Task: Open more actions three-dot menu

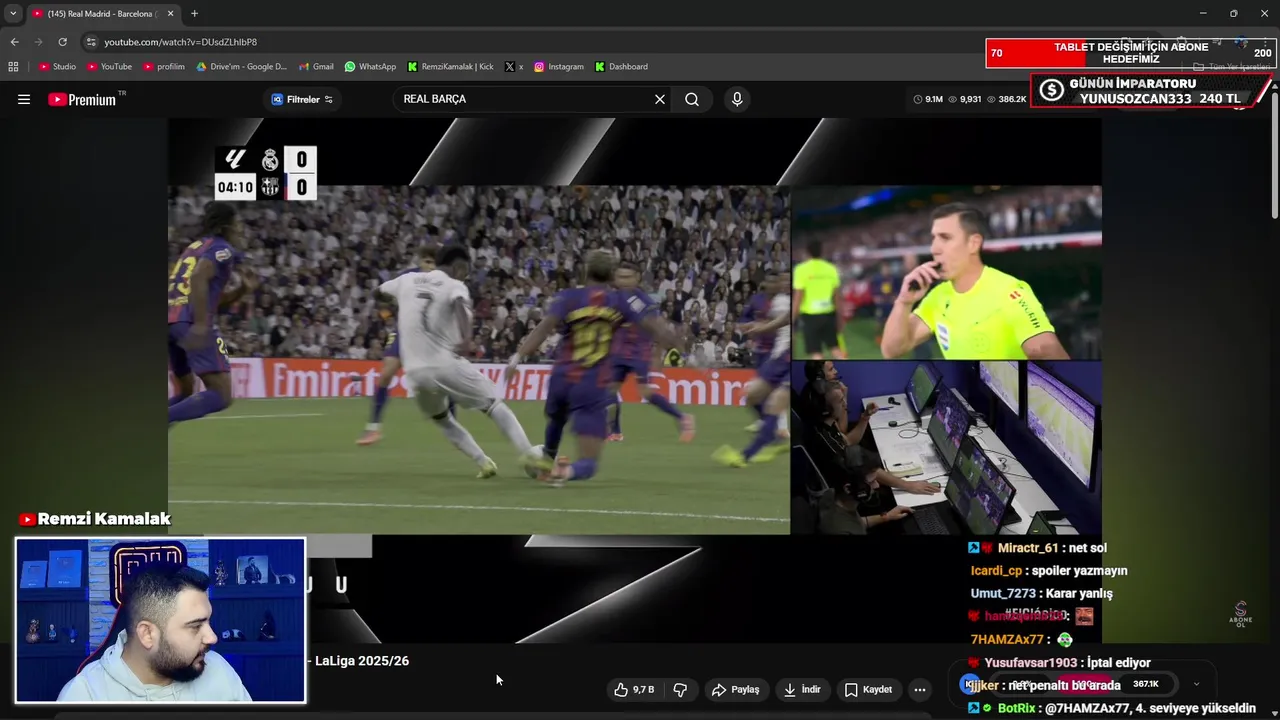Action: (920, 690)
